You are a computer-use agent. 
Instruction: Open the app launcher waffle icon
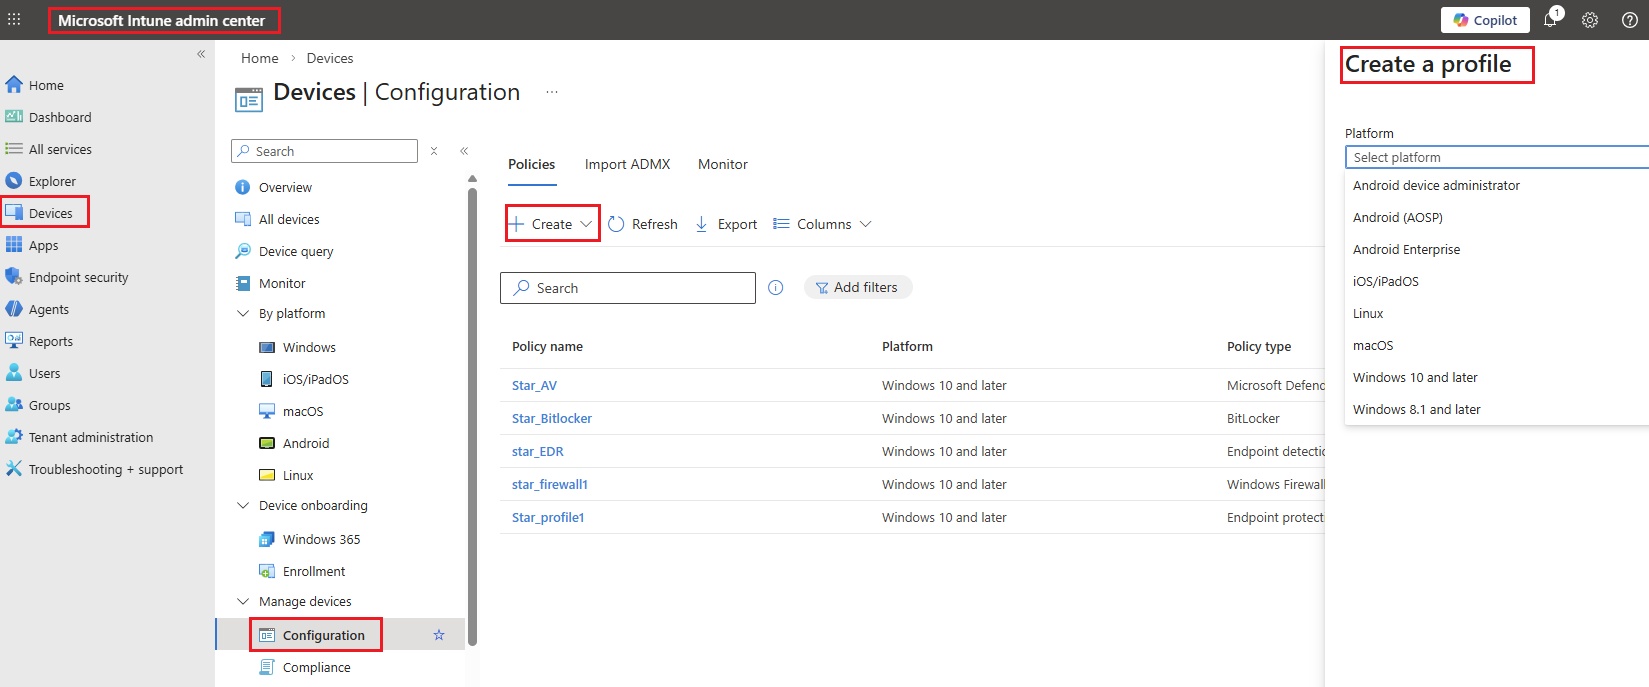14,20
